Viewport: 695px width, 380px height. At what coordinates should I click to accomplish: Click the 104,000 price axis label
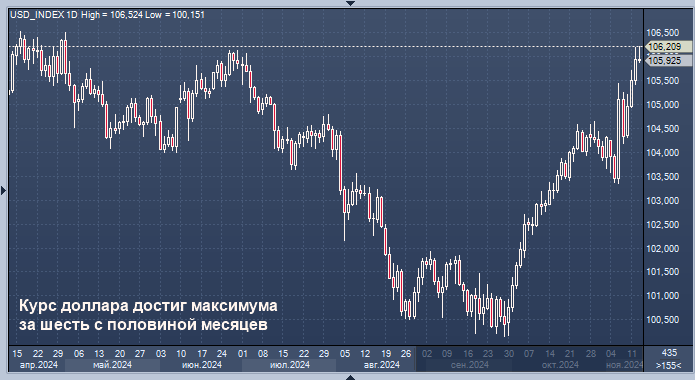[x=663, y=153]
